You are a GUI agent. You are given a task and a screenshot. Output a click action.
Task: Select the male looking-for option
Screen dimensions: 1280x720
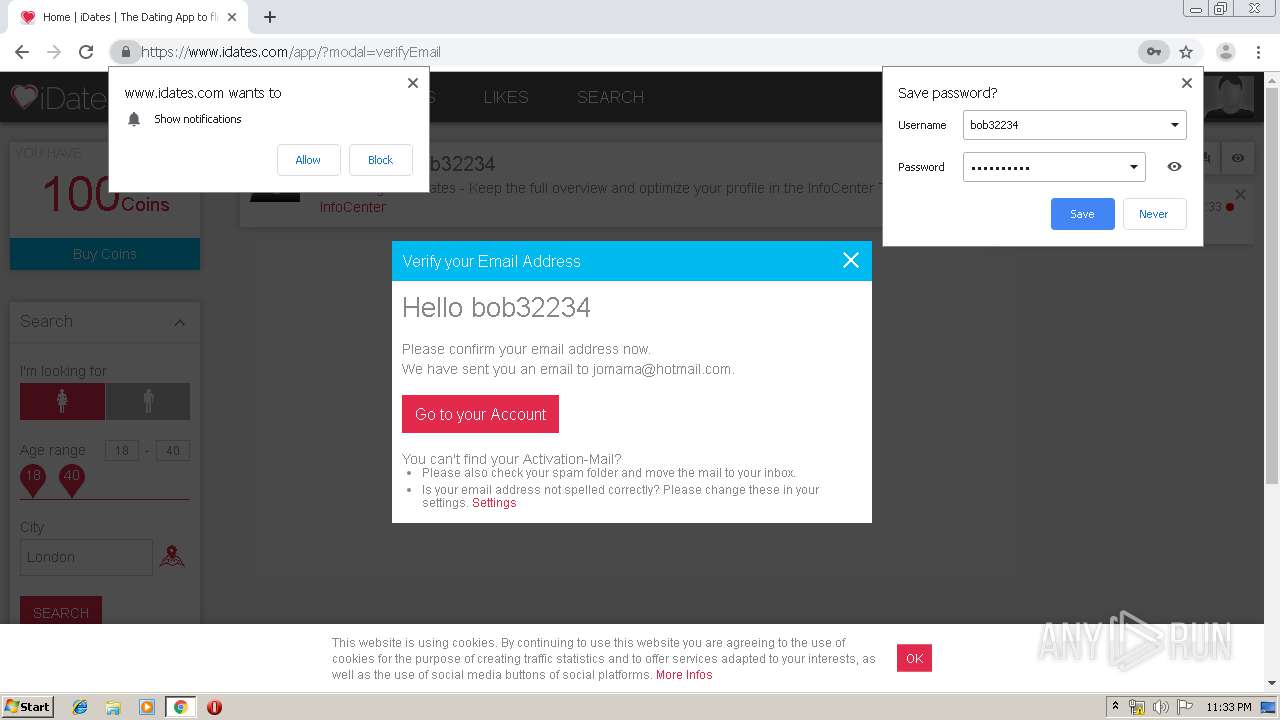(148, 401)
